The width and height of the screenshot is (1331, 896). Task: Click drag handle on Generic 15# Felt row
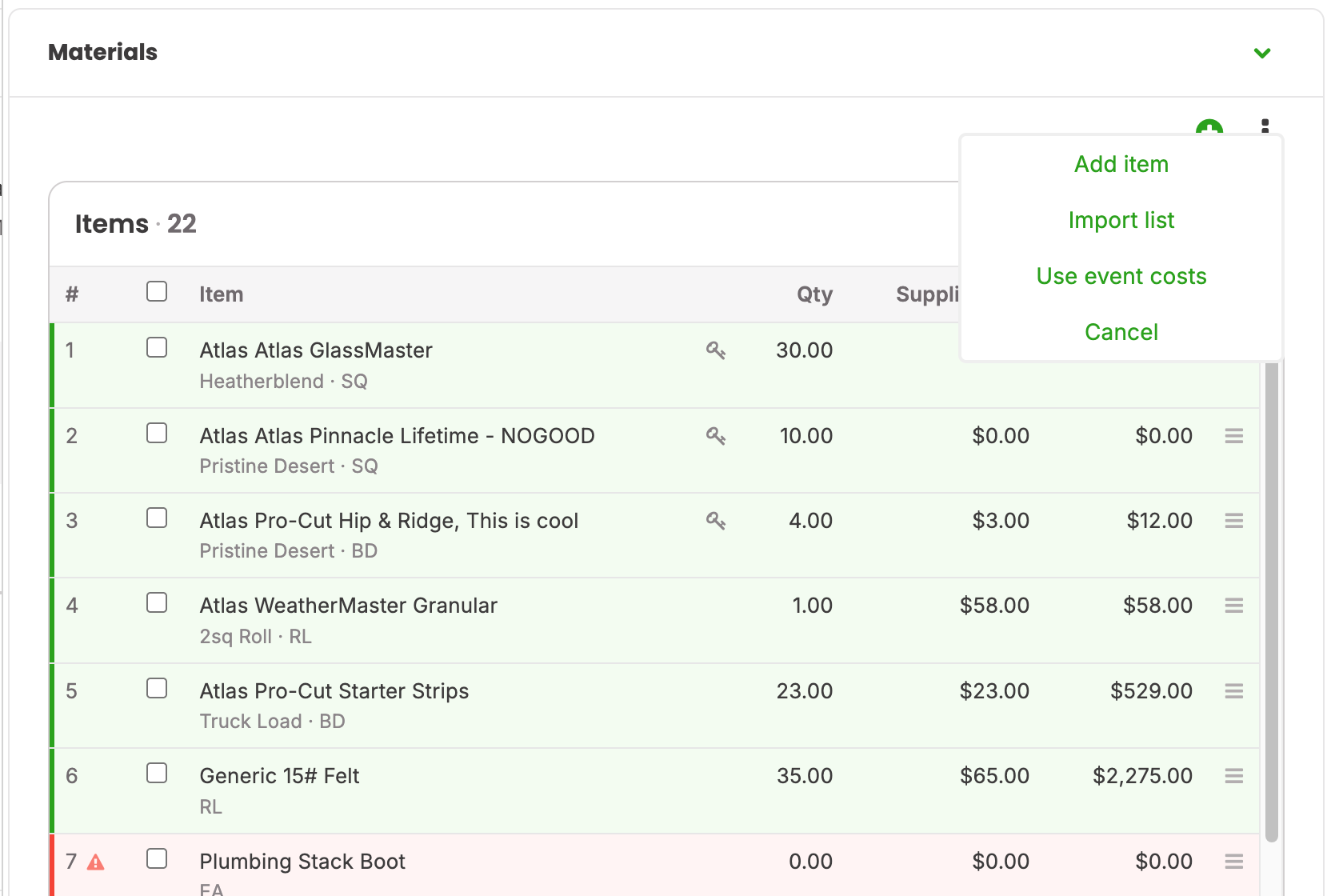pos(1234,776)
